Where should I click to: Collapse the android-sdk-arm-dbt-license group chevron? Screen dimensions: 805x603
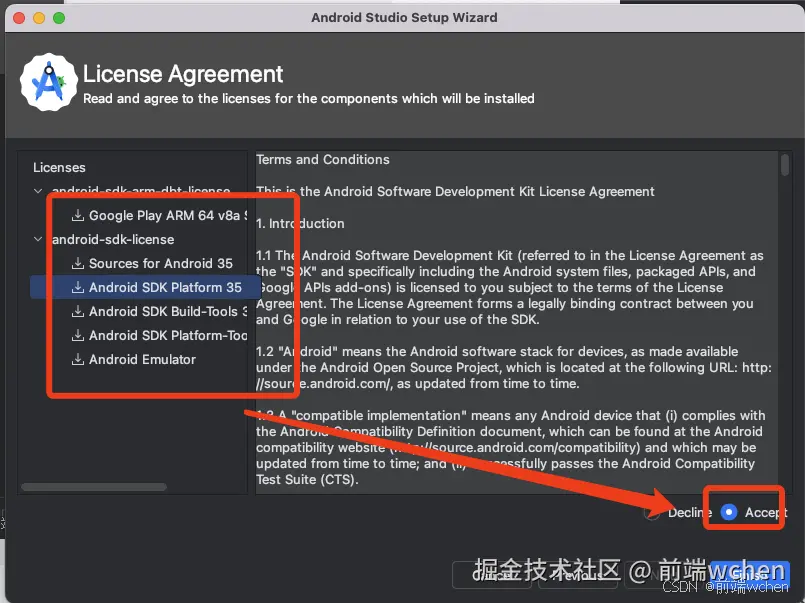[x=38, y=191]
